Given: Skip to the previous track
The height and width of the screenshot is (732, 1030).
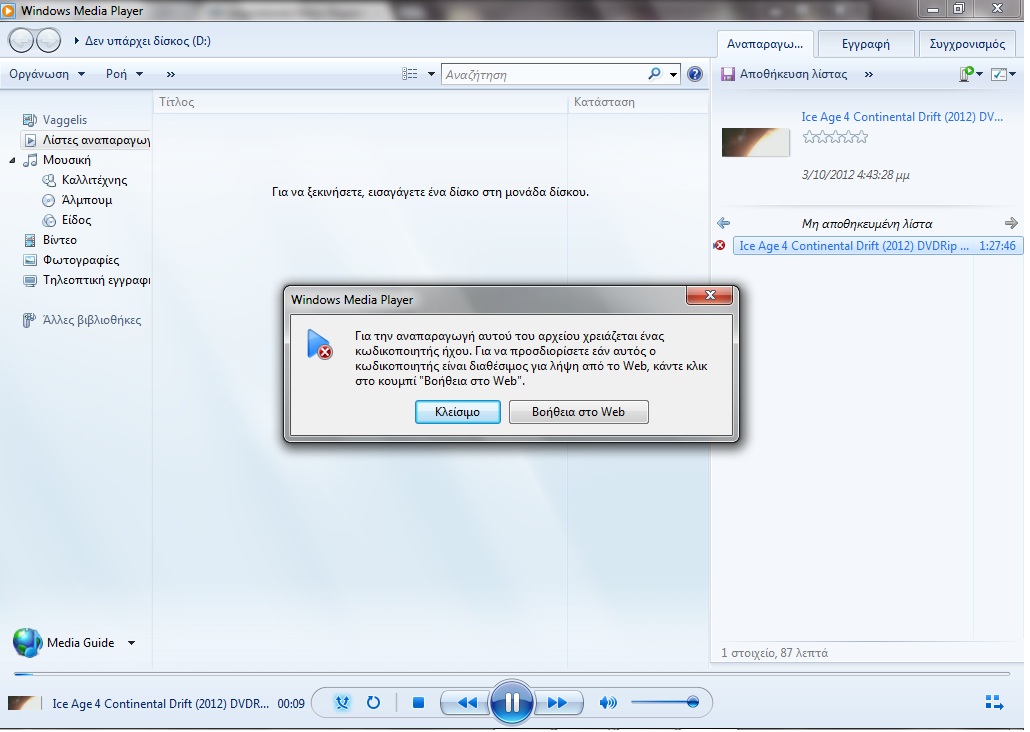Looking at the screenshot, I should pos(466,702).
